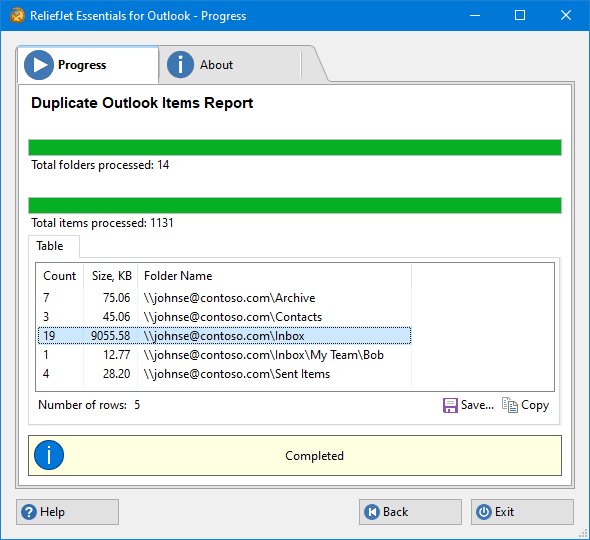590x540 pixels.
Task: Select the highlighted \\johnse@contoso.com\Inbox row
Action: 224,336
